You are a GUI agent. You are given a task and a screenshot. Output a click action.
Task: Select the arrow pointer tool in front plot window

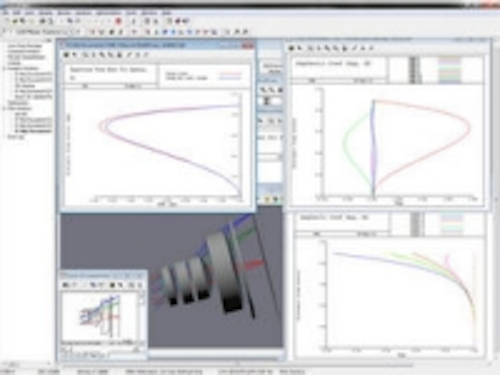(74, 55)
